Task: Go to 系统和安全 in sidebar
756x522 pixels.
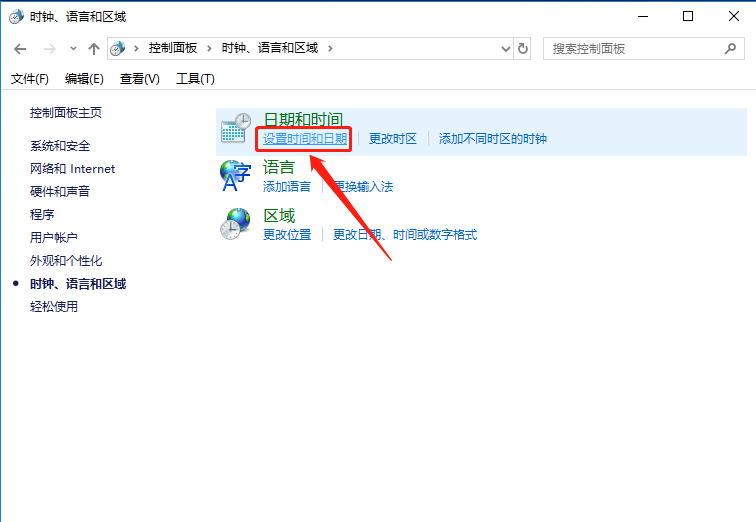Action: pos(60,146)
